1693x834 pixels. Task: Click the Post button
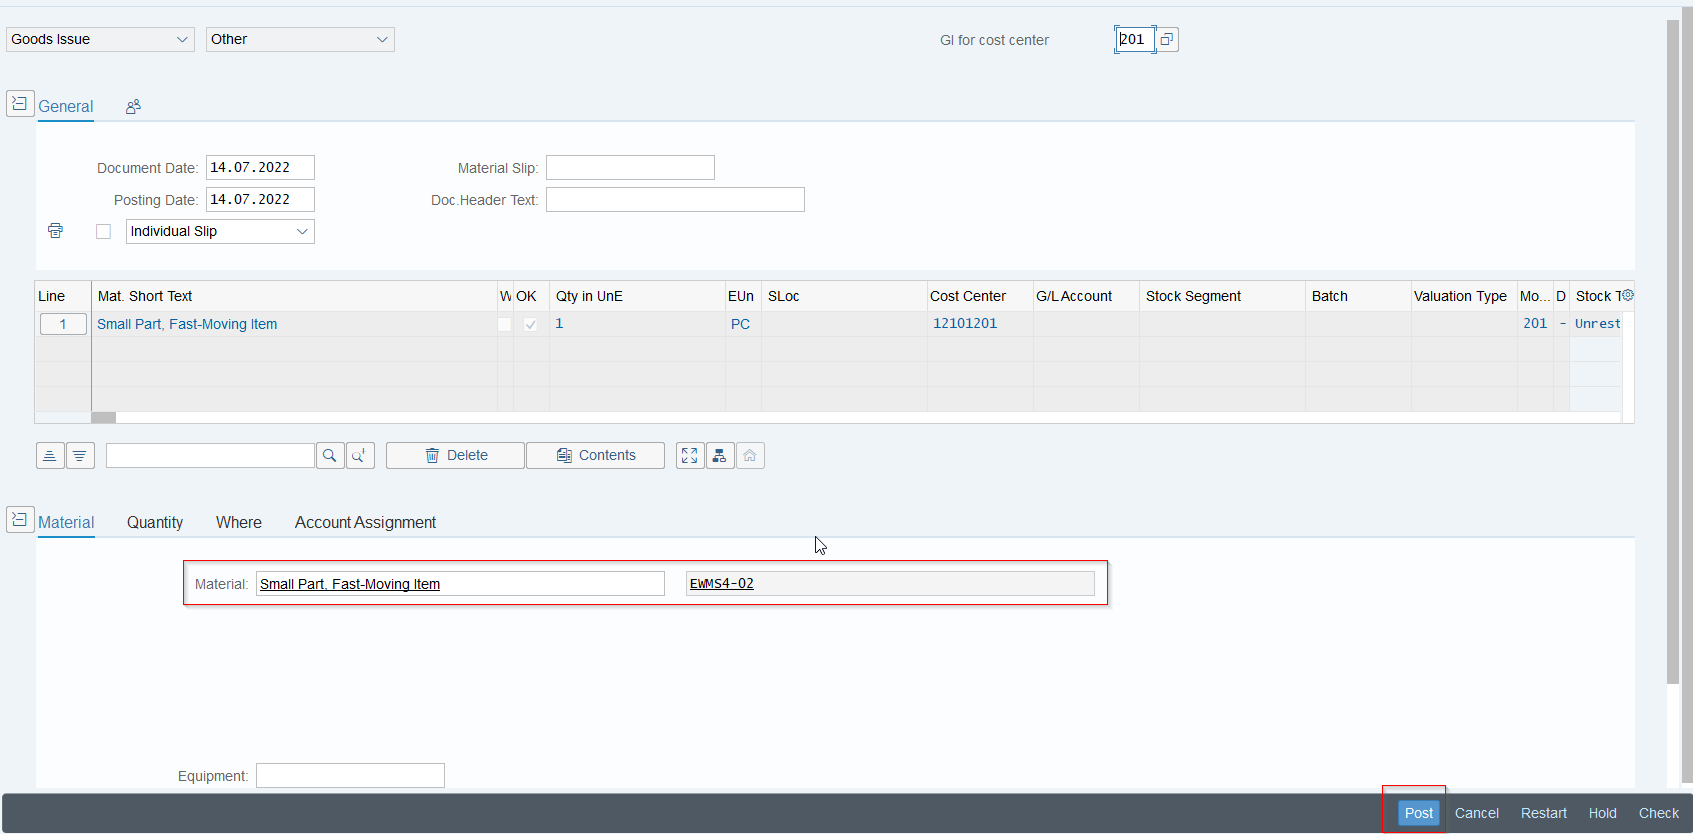(1418, 813)
